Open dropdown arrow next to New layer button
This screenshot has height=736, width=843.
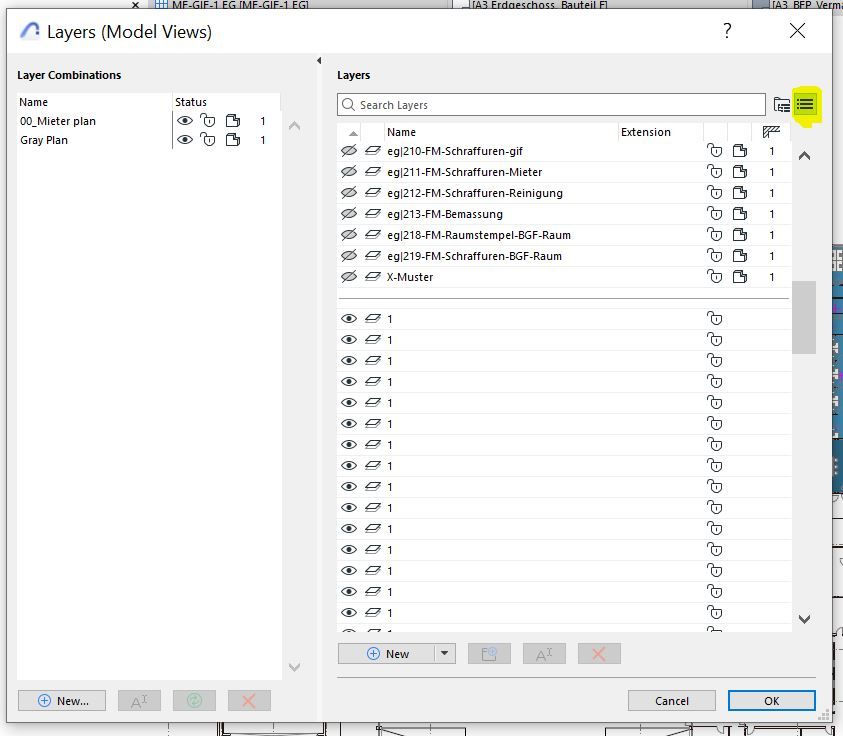445,654
